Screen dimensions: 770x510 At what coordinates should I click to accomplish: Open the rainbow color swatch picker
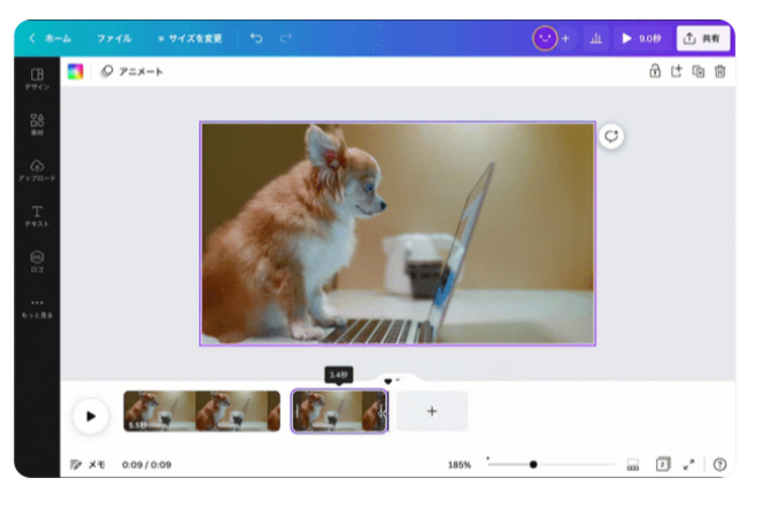click(75, 71)
